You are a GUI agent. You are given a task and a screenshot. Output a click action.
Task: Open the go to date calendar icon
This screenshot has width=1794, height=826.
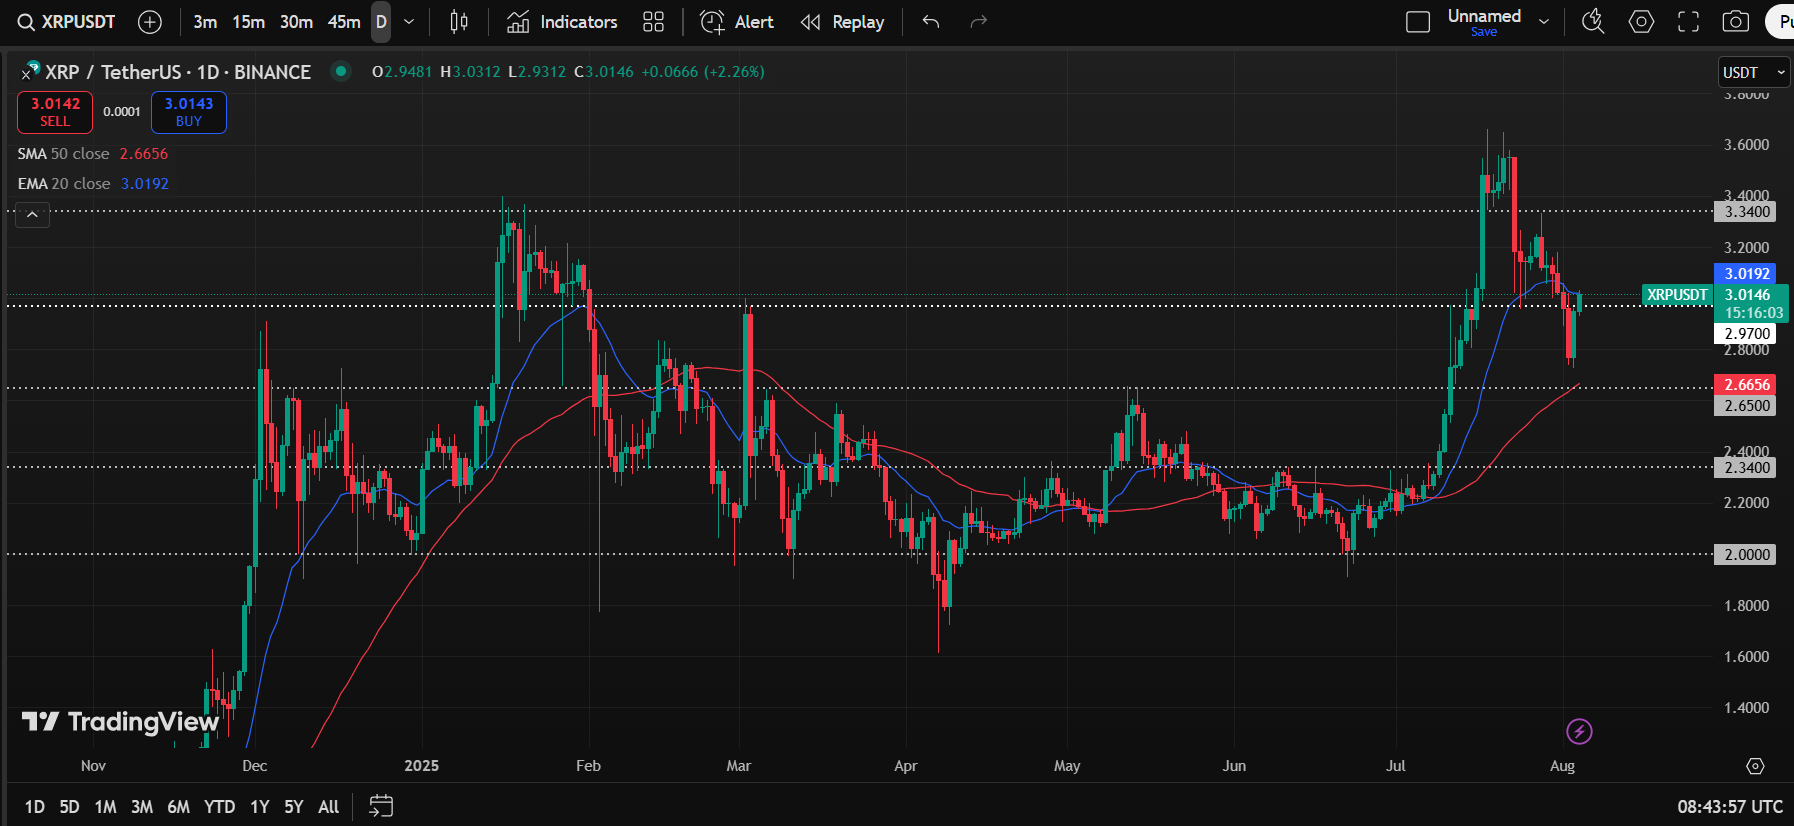pyautogui.click(x=381, y=806)
